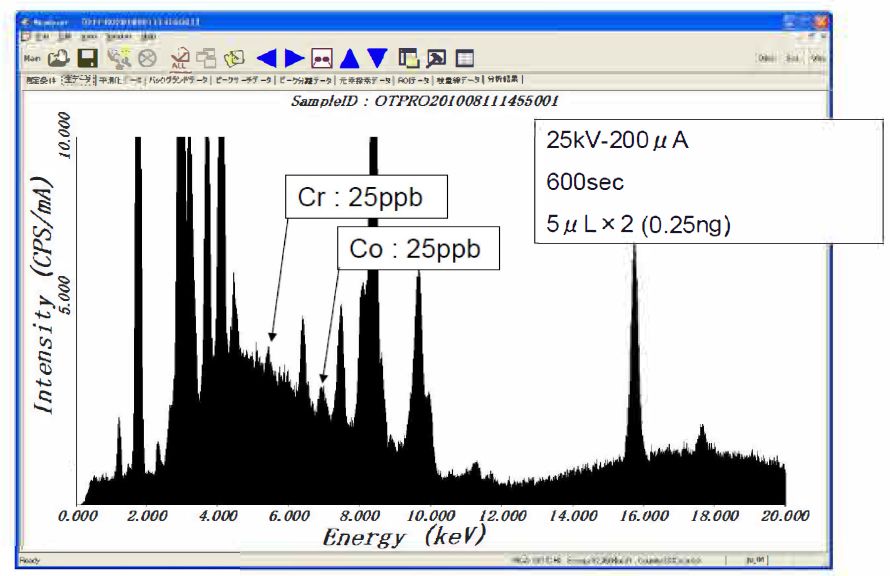Click the 6.000 keV tick label

(x=289, y=516)
